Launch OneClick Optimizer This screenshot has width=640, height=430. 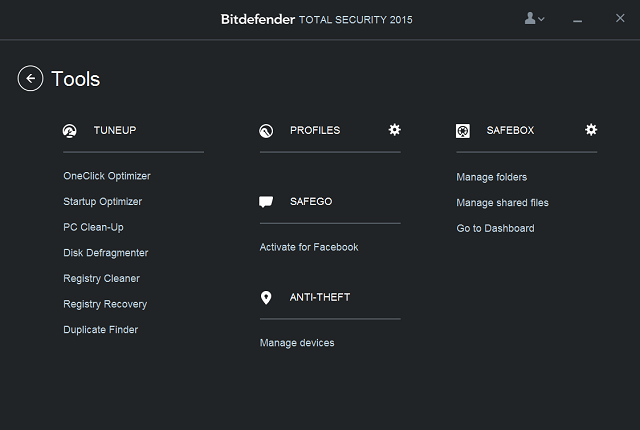tap(107, 176)
